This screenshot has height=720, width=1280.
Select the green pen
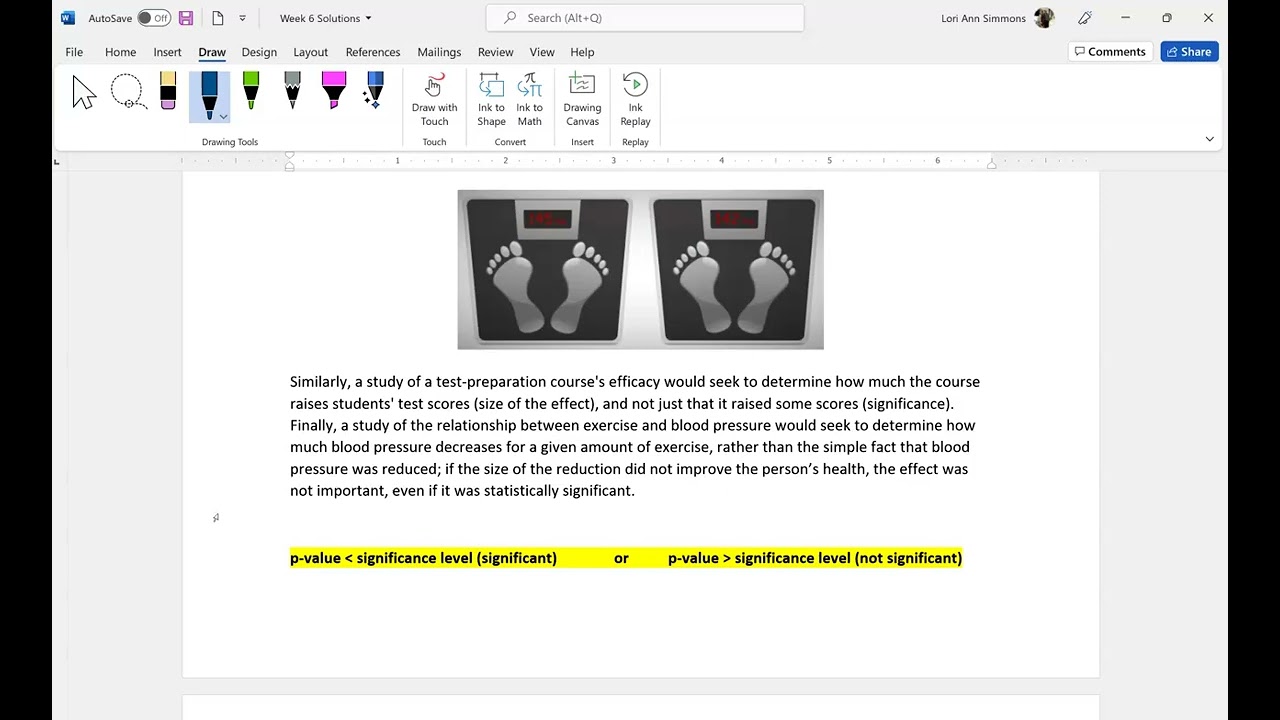tap(251, 91)
